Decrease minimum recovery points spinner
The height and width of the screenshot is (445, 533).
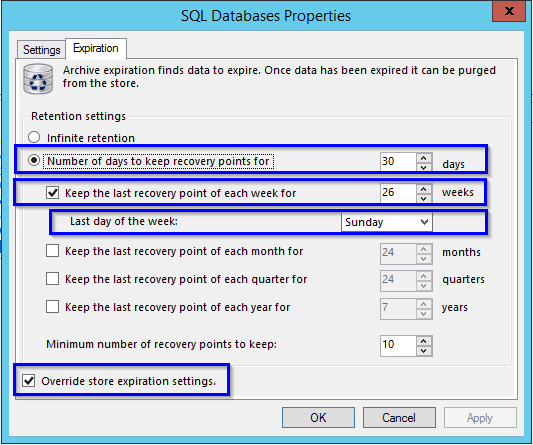click(424, 350)
